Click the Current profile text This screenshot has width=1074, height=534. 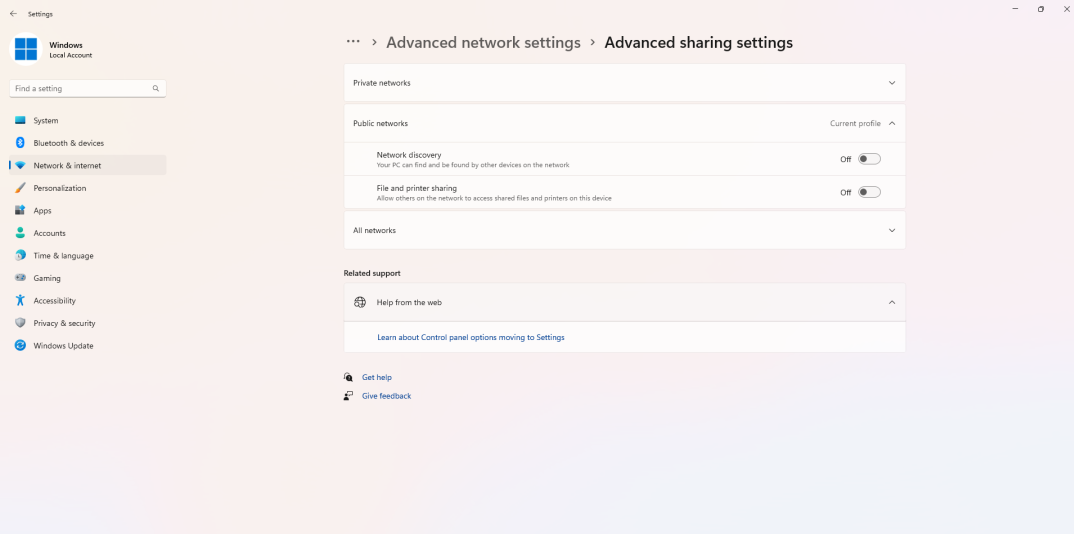(x=855, y=123)
